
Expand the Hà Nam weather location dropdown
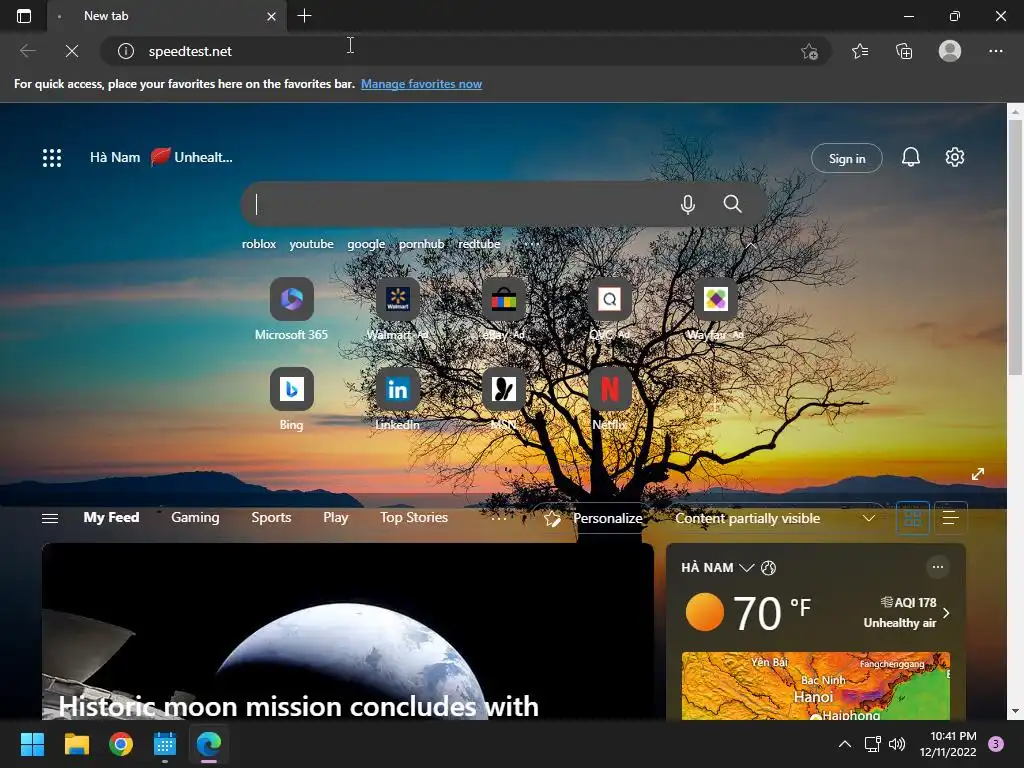click(746, 568)
